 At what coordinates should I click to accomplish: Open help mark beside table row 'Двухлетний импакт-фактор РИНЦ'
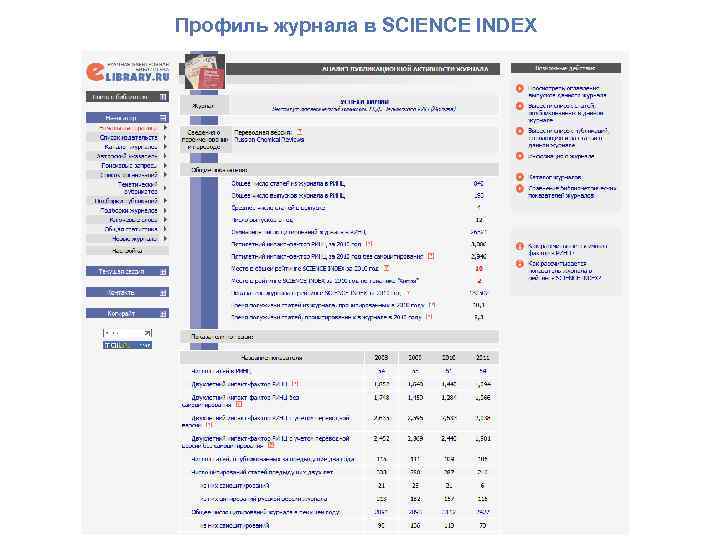coord(295,383)
